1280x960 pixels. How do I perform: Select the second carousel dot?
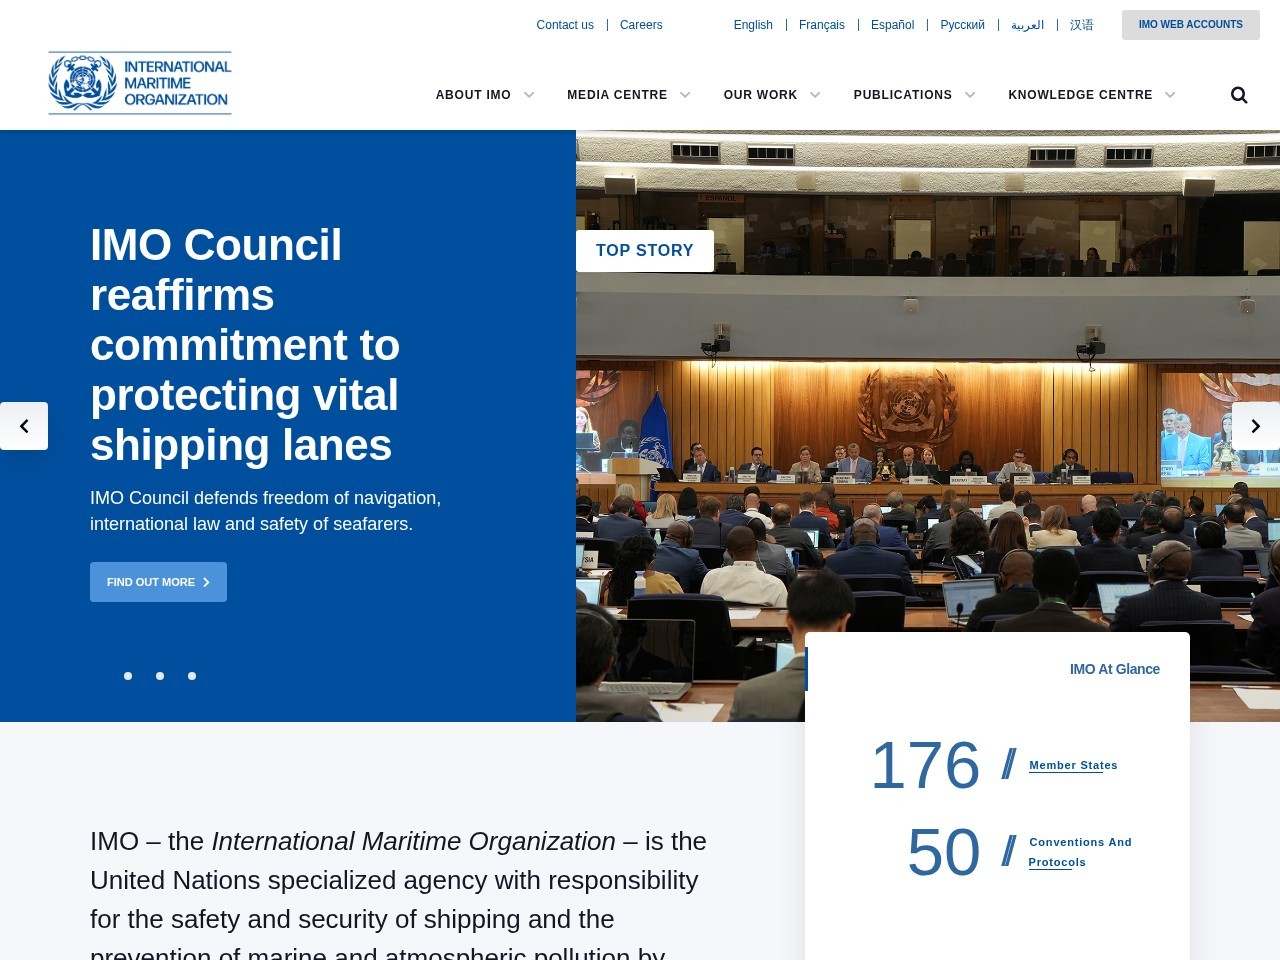click(160, 676)
